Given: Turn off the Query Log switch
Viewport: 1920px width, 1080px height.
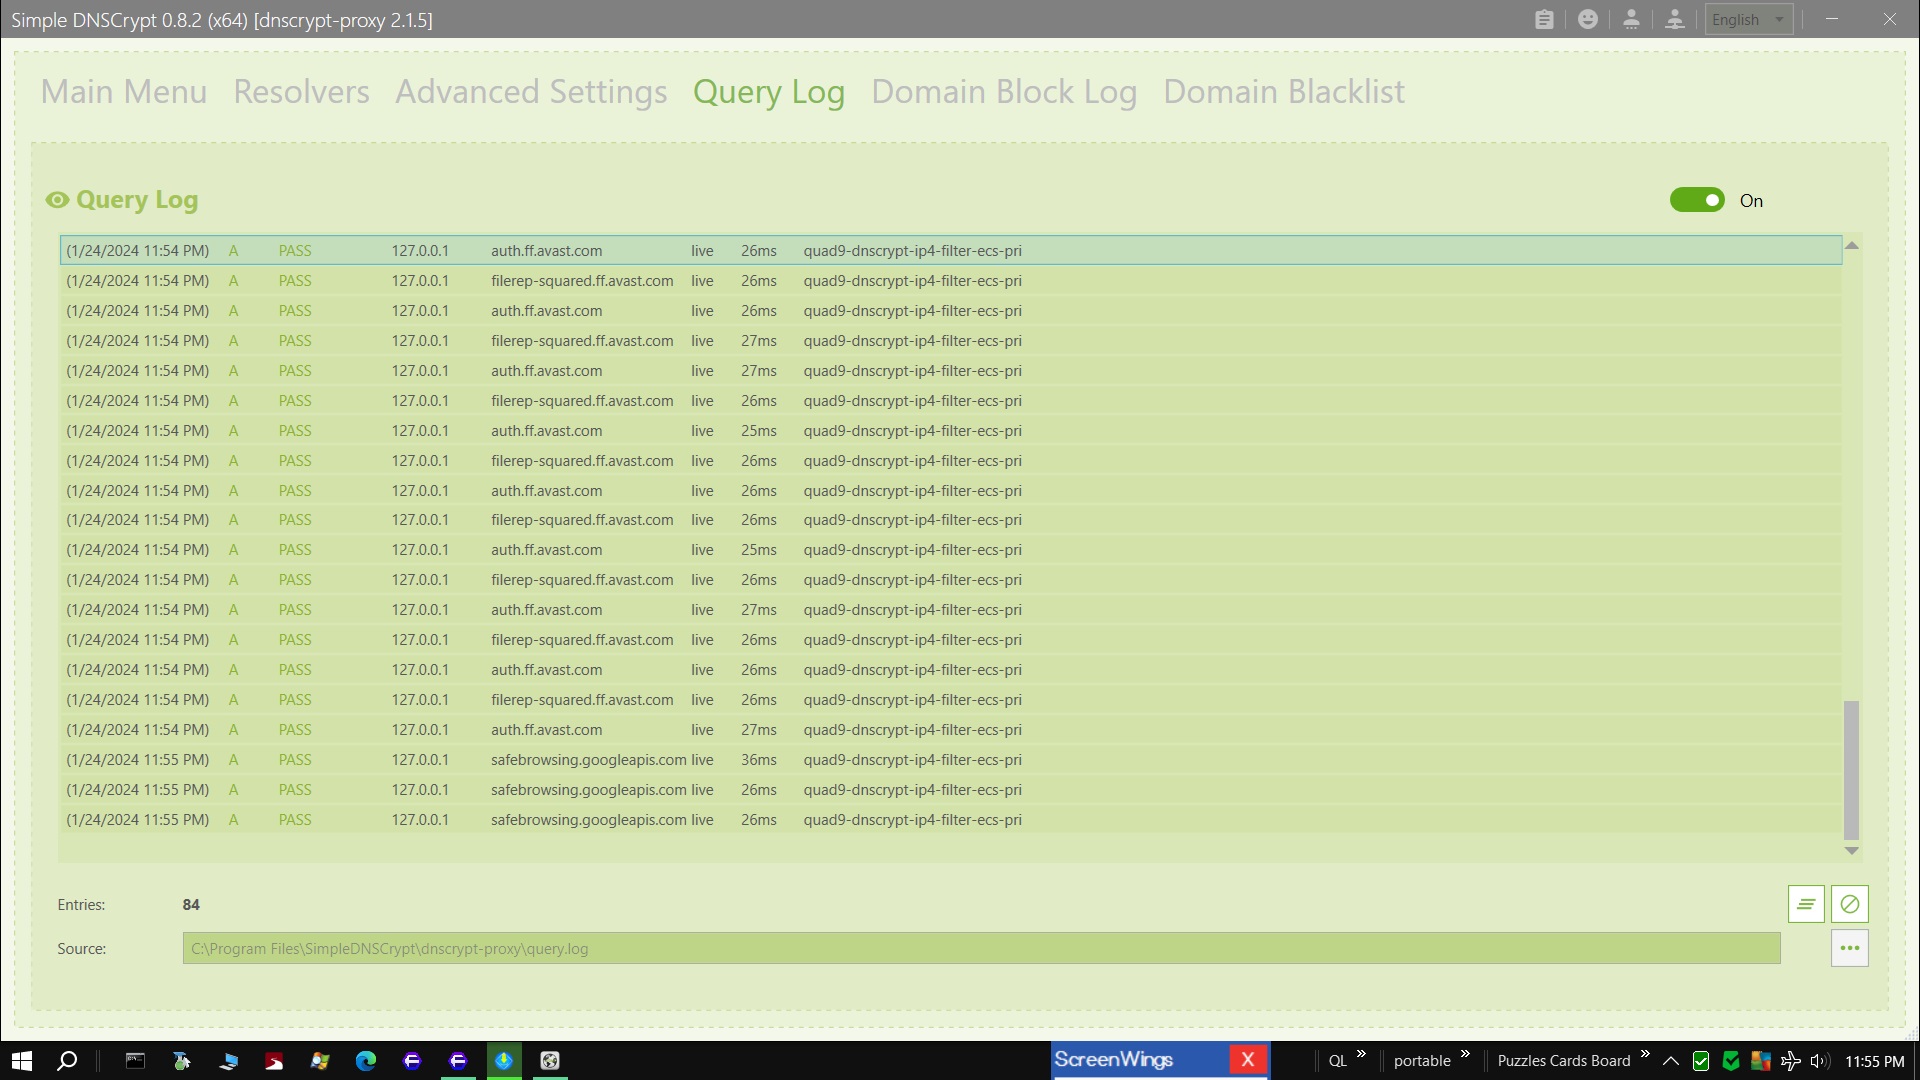Looking at the screenshot, I should click(x=1697, y=200).
